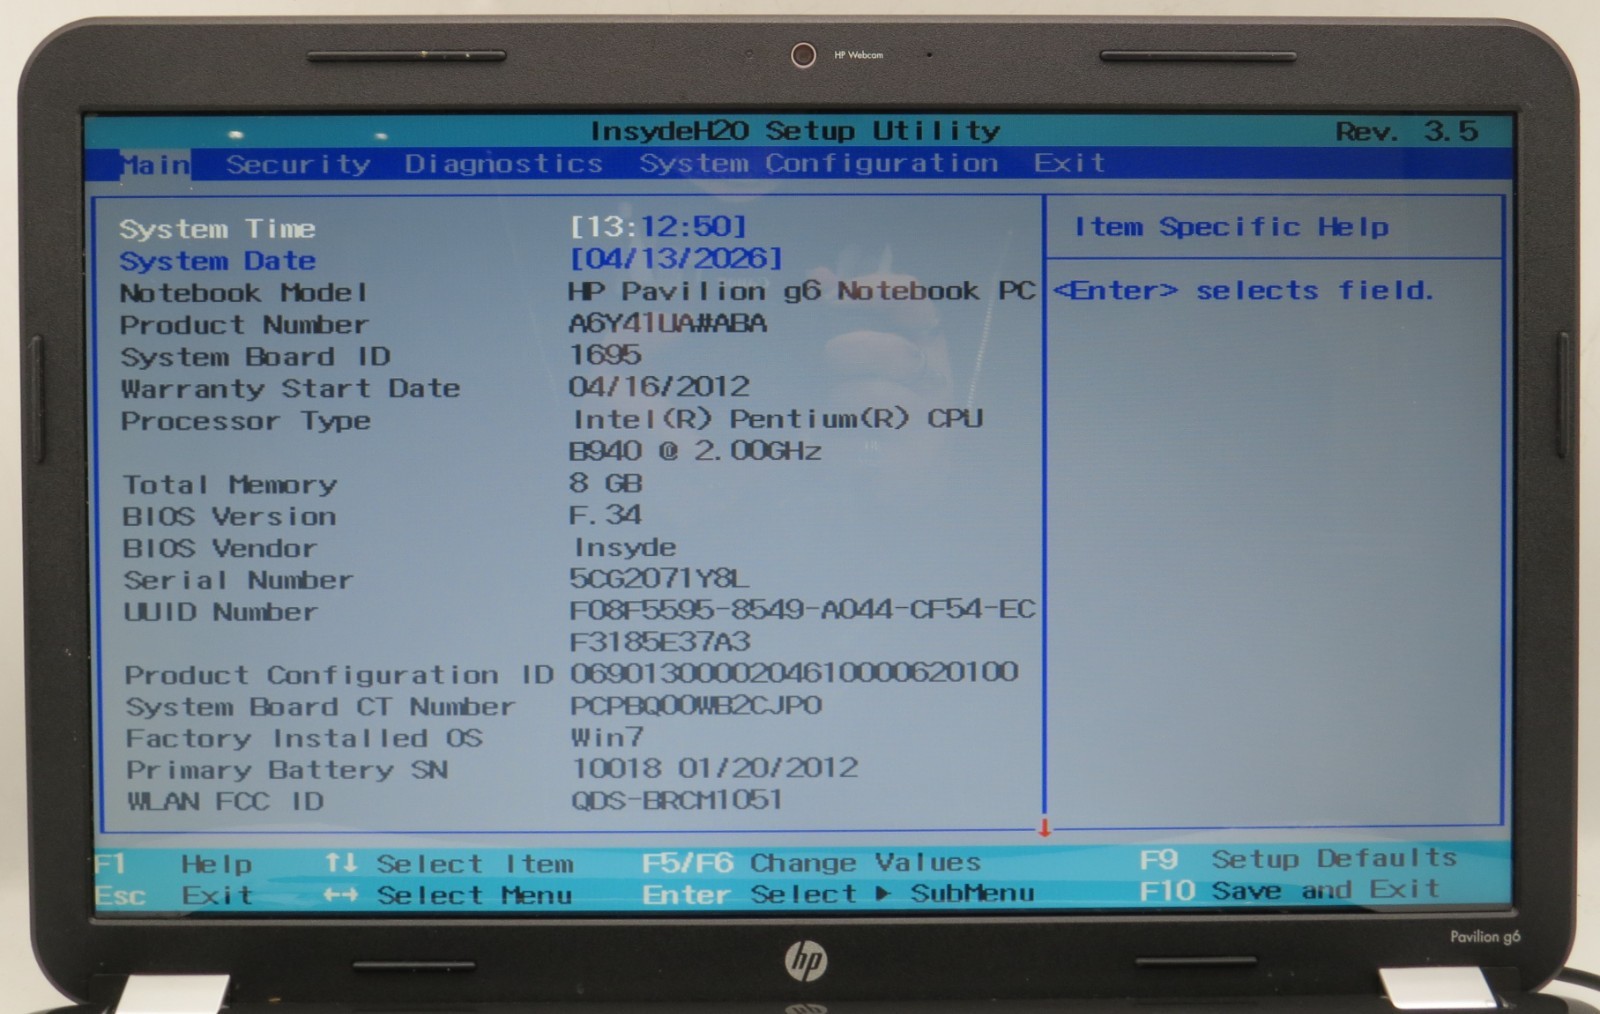Click value 0690130000204610000620100
Screen dimensions: 1600x1014
click(x=794, y=672)
